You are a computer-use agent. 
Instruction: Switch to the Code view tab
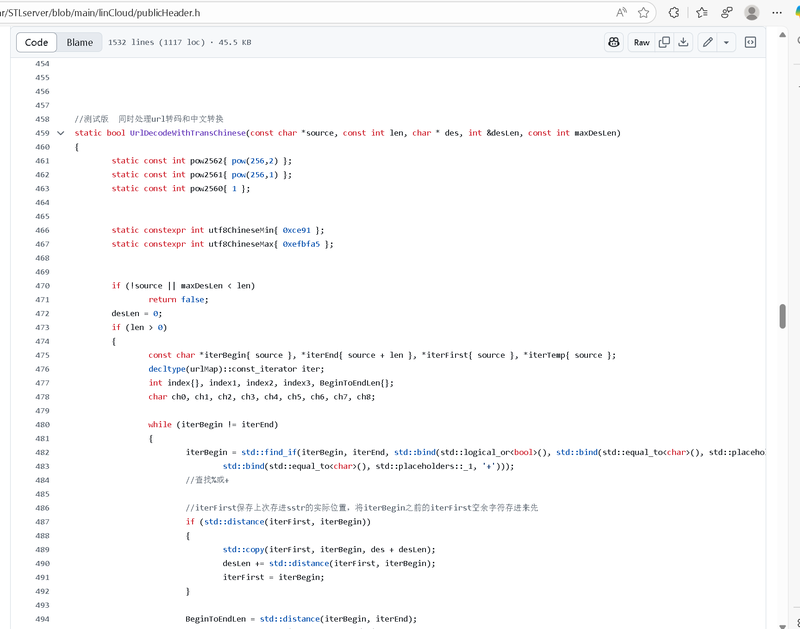point(36,42)
